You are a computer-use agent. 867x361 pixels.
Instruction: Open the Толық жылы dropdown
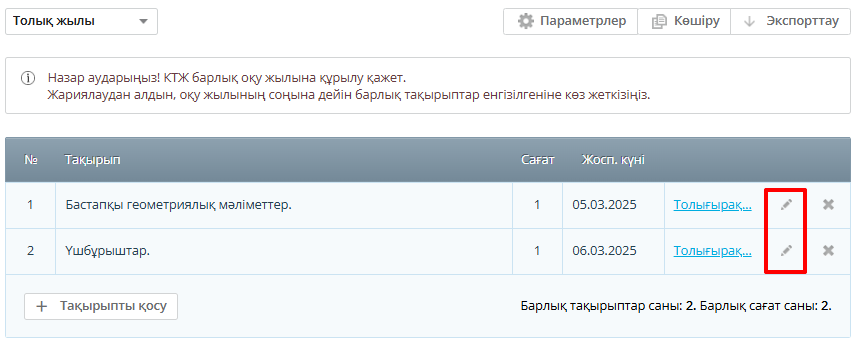coord(81,22)
